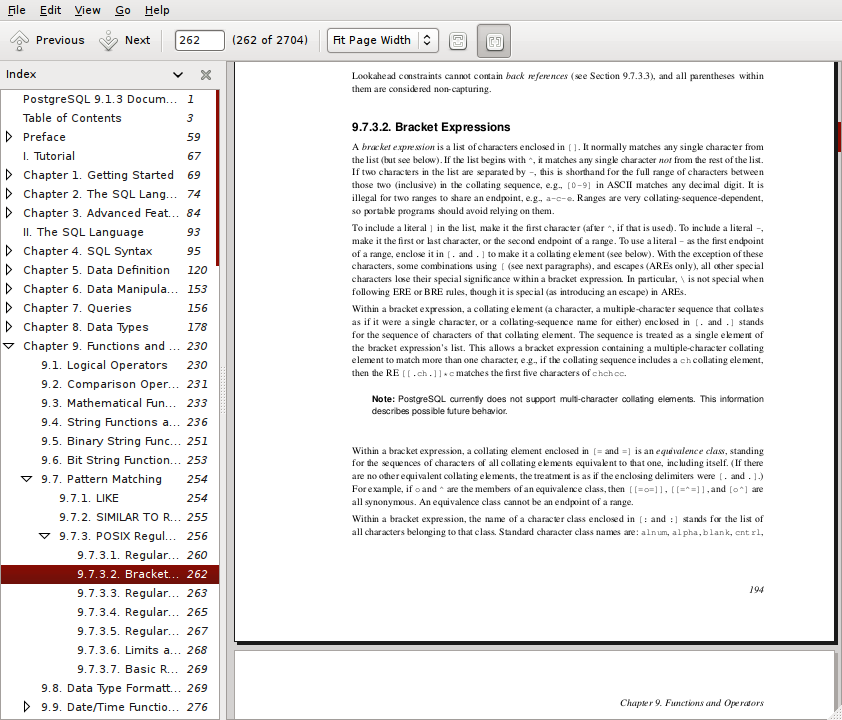Image resolution: width=842 pixels, height=720 pixels.
Task: Select 9.5. Binary String Functions entry
Action: click(x=110, y=441)
